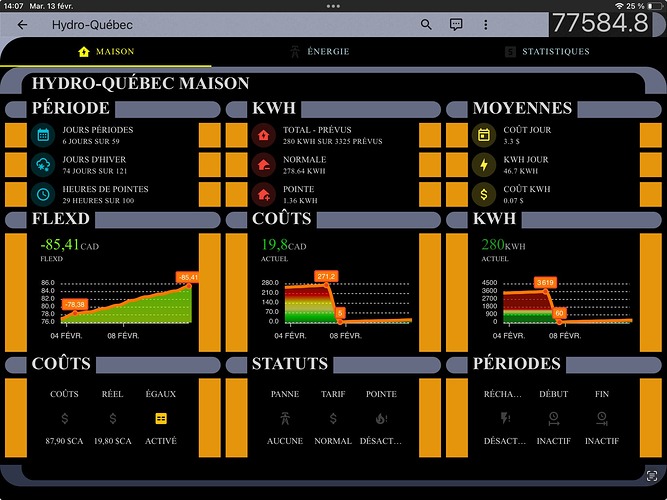Image resolution: width=667 pixels, height=500 pixels.
Task: Open the Jours d'hiver row text
Action: [x=94, y=165]
